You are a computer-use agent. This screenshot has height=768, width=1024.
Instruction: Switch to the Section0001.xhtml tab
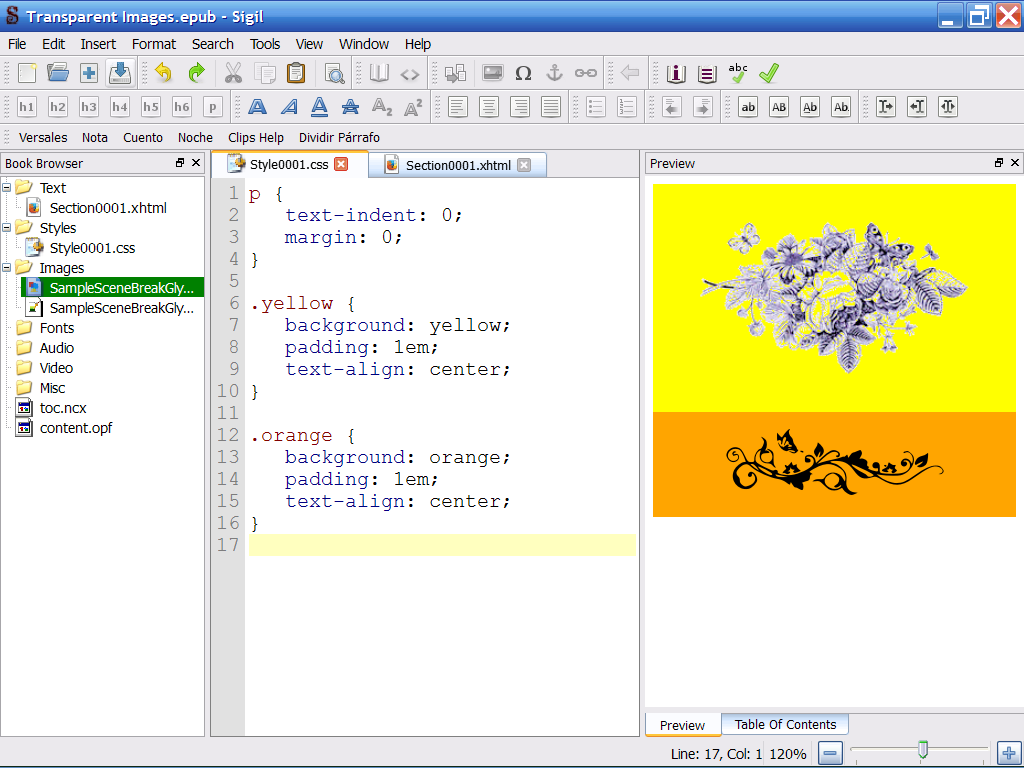click(x=457, y=165)
